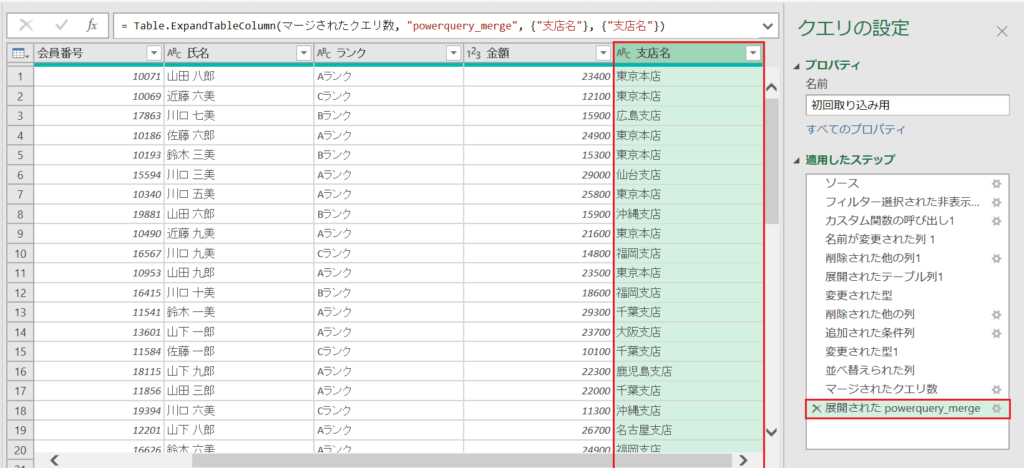Select the 変更された型1 step
1024x468 pixels.
(908, 352)
